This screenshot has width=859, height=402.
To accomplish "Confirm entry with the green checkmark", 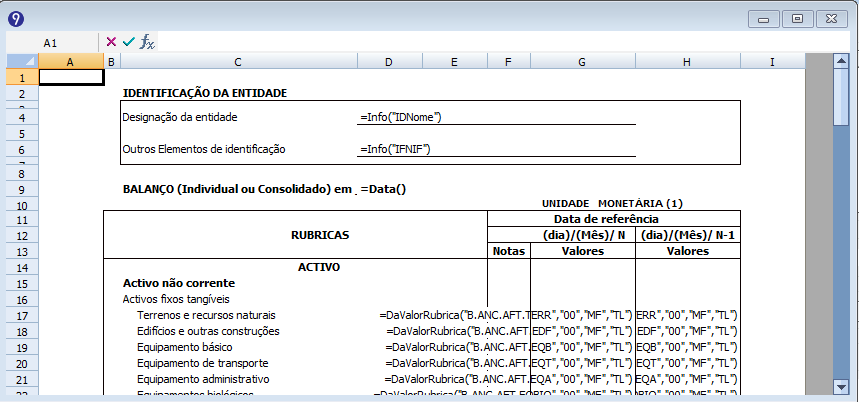I will [x=128, y=42].
